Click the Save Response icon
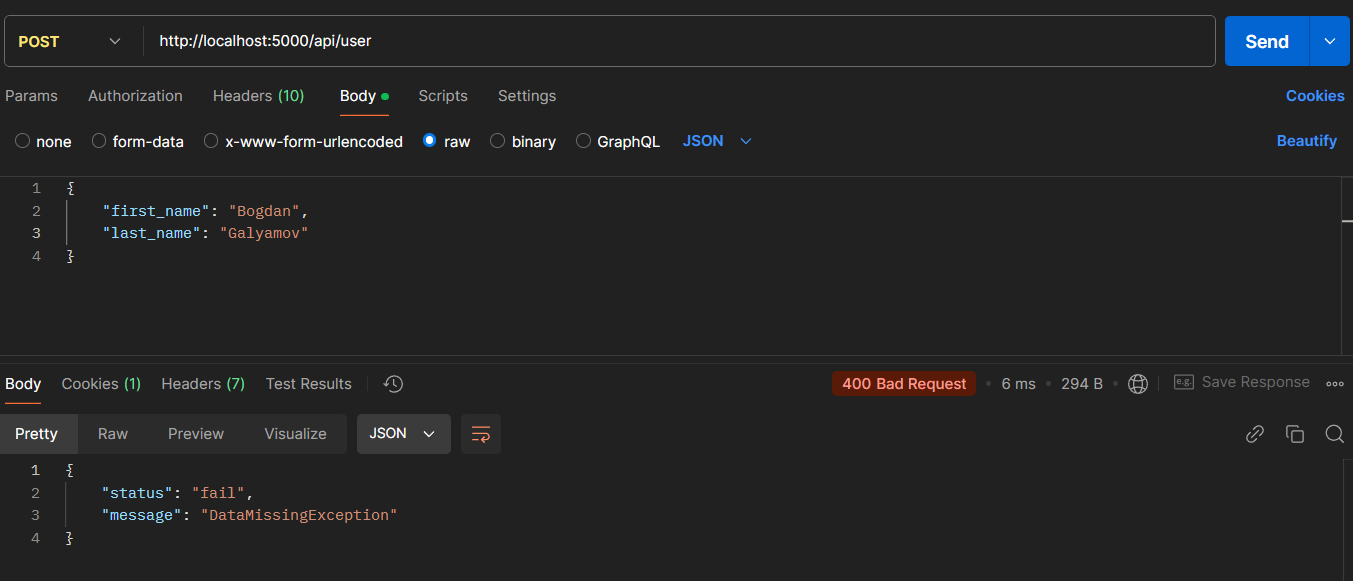The image size is (1353, 581). tap(1183, 383)
